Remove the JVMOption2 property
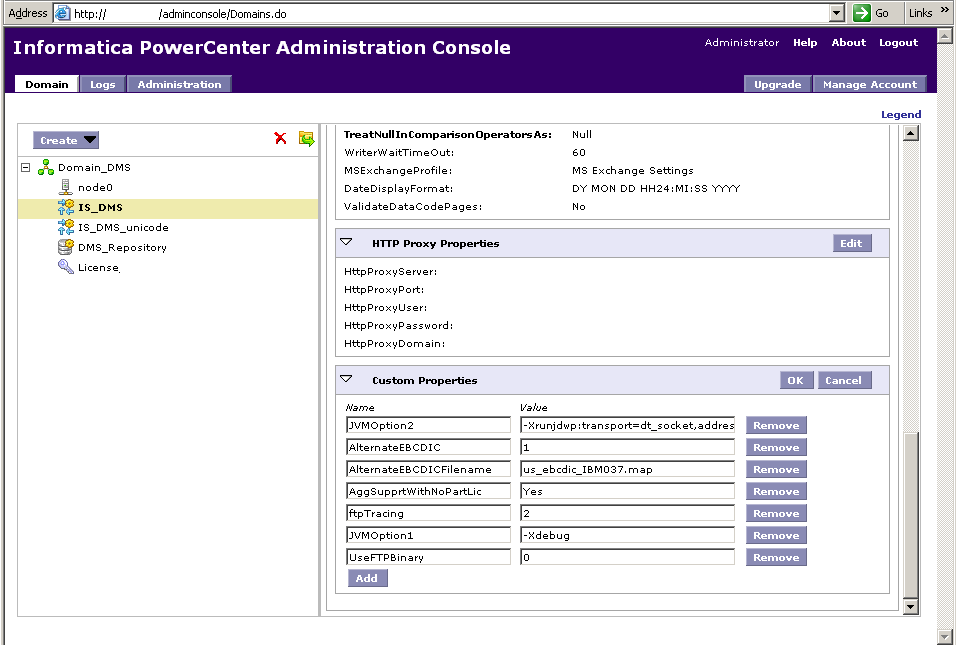Viewport: 956px width, 645px height. 776,426
